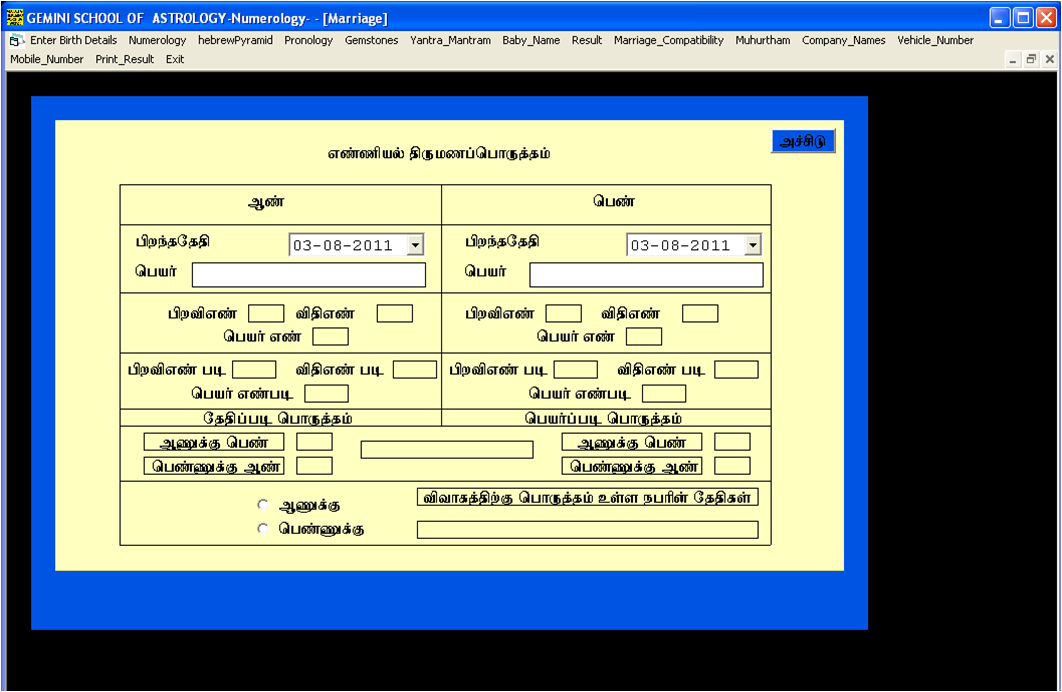Click the பெண்ணுக்கு ஆண் button under name compatibility
This screenshot has height=692, width=1062.
point(632,466)
